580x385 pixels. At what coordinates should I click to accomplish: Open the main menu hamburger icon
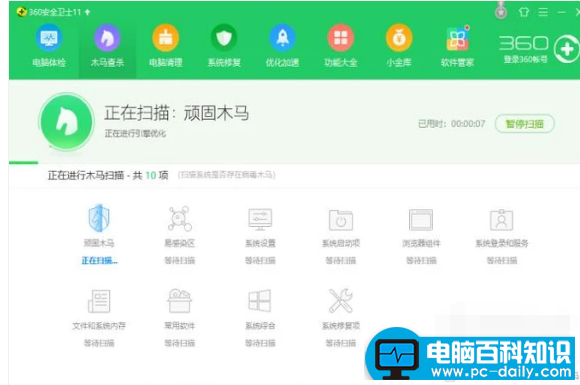(x=543, y=12)
